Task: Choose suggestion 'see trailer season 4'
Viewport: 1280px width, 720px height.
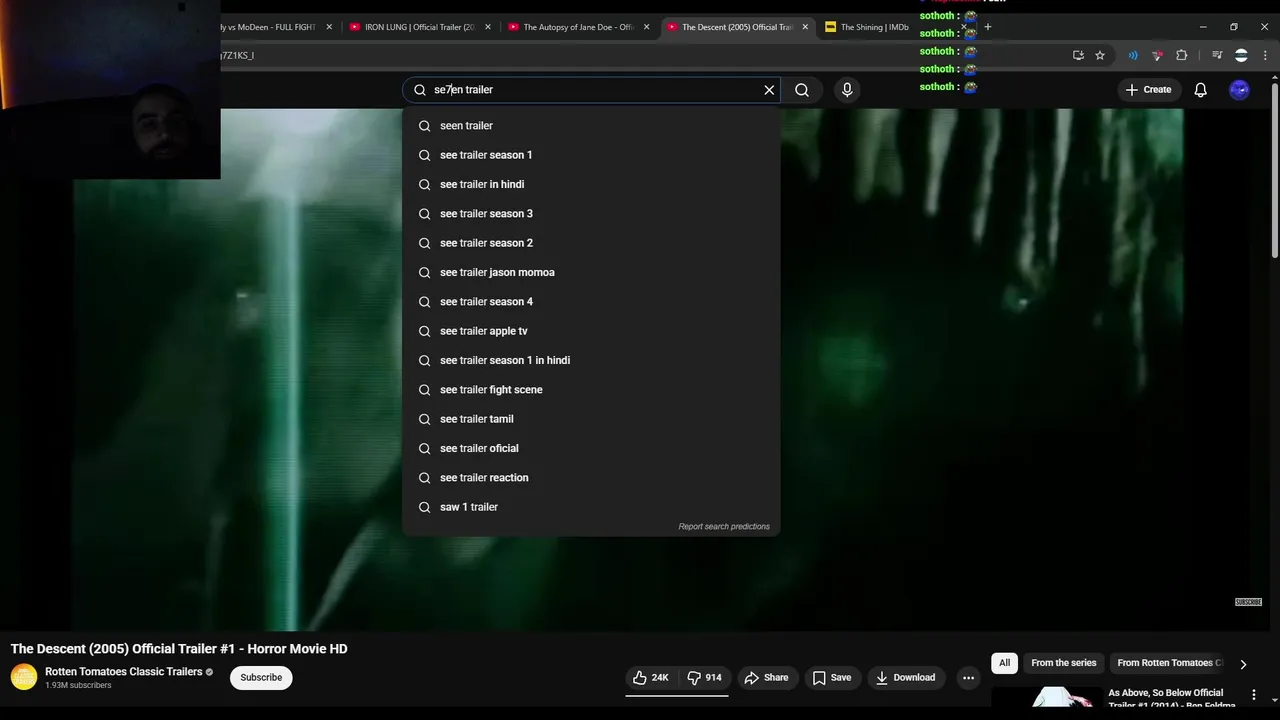Action: (591, 302)
